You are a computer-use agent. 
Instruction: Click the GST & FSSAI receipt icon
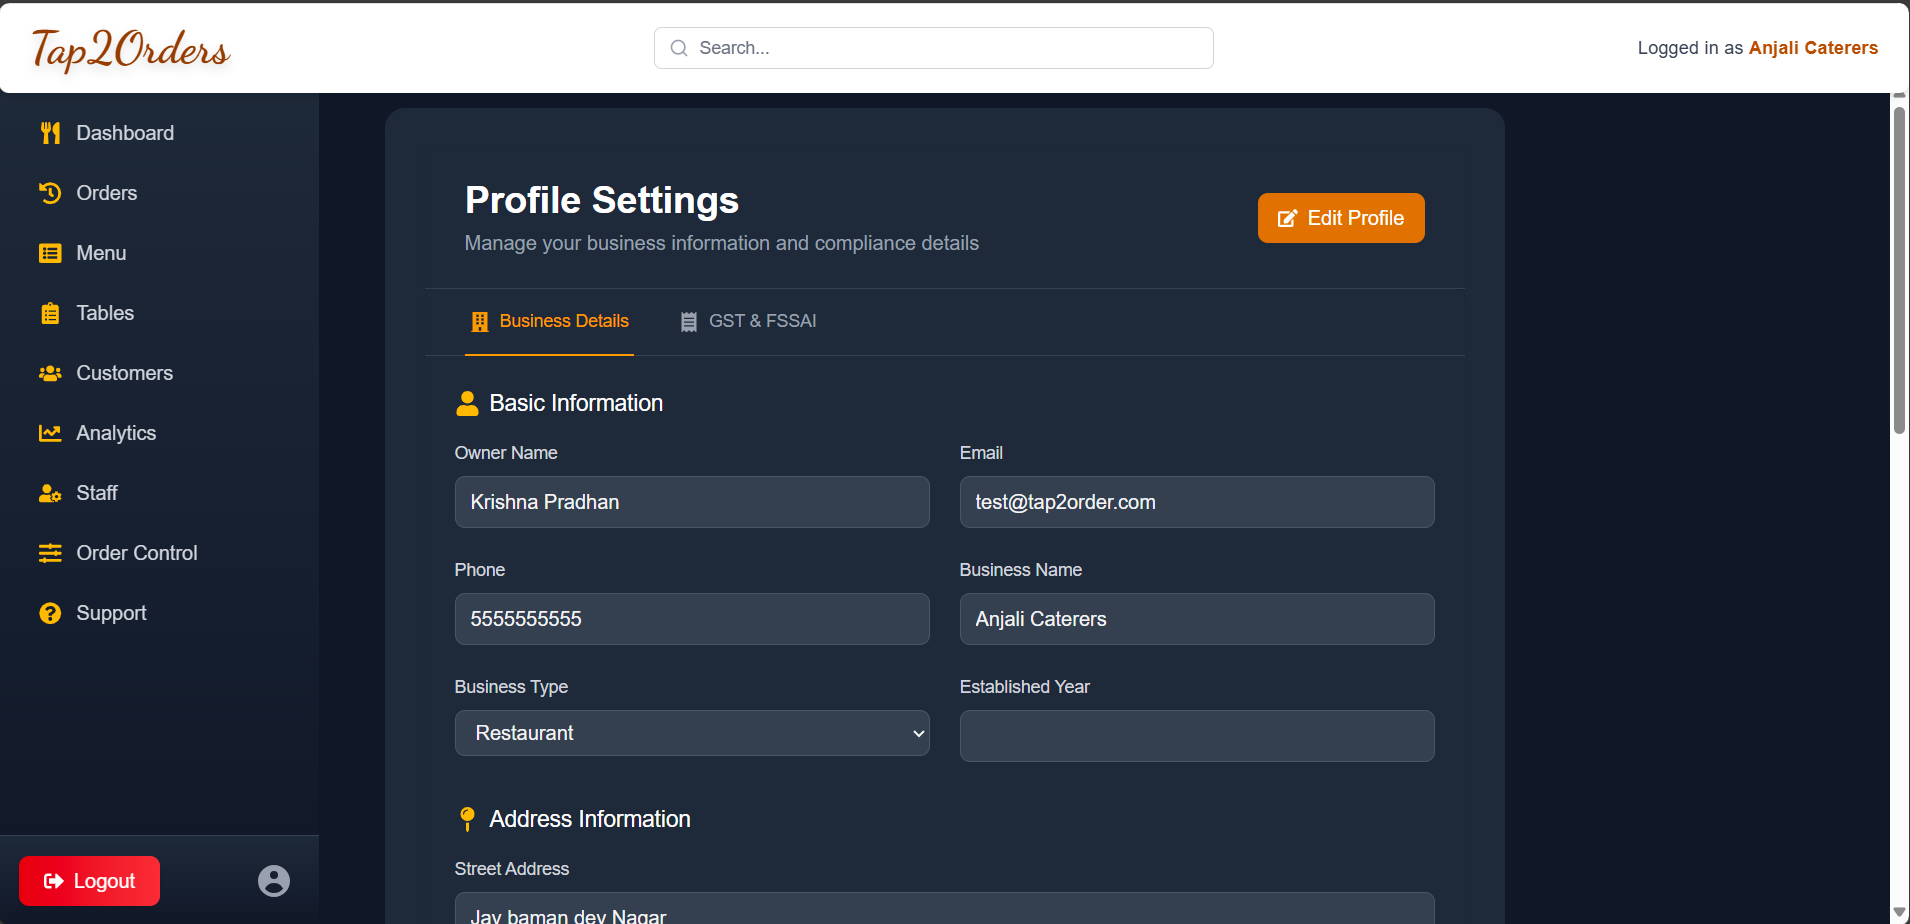coord(689,321)
